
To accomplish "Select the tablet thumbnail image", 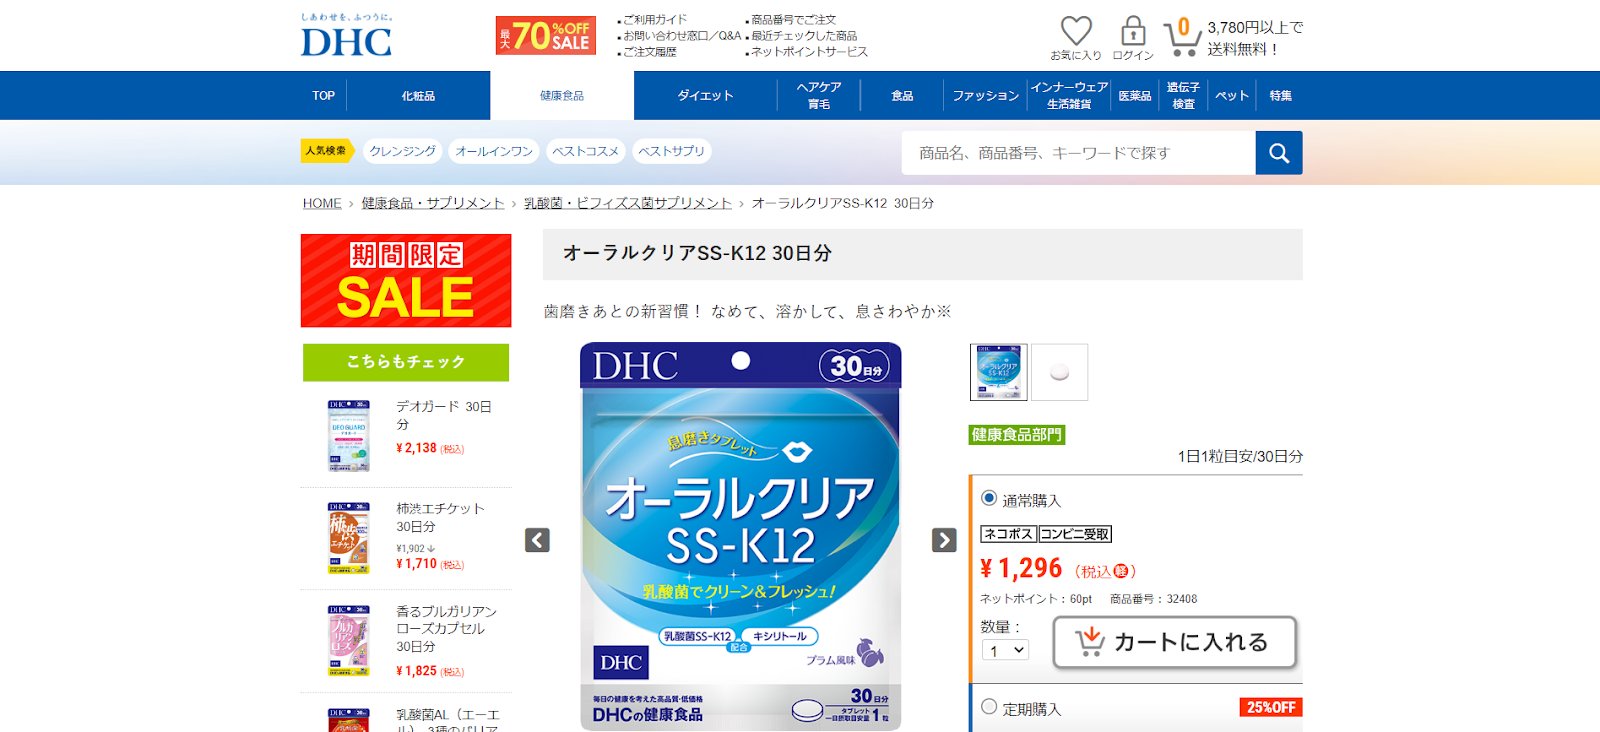I will tap(1060, 372).
